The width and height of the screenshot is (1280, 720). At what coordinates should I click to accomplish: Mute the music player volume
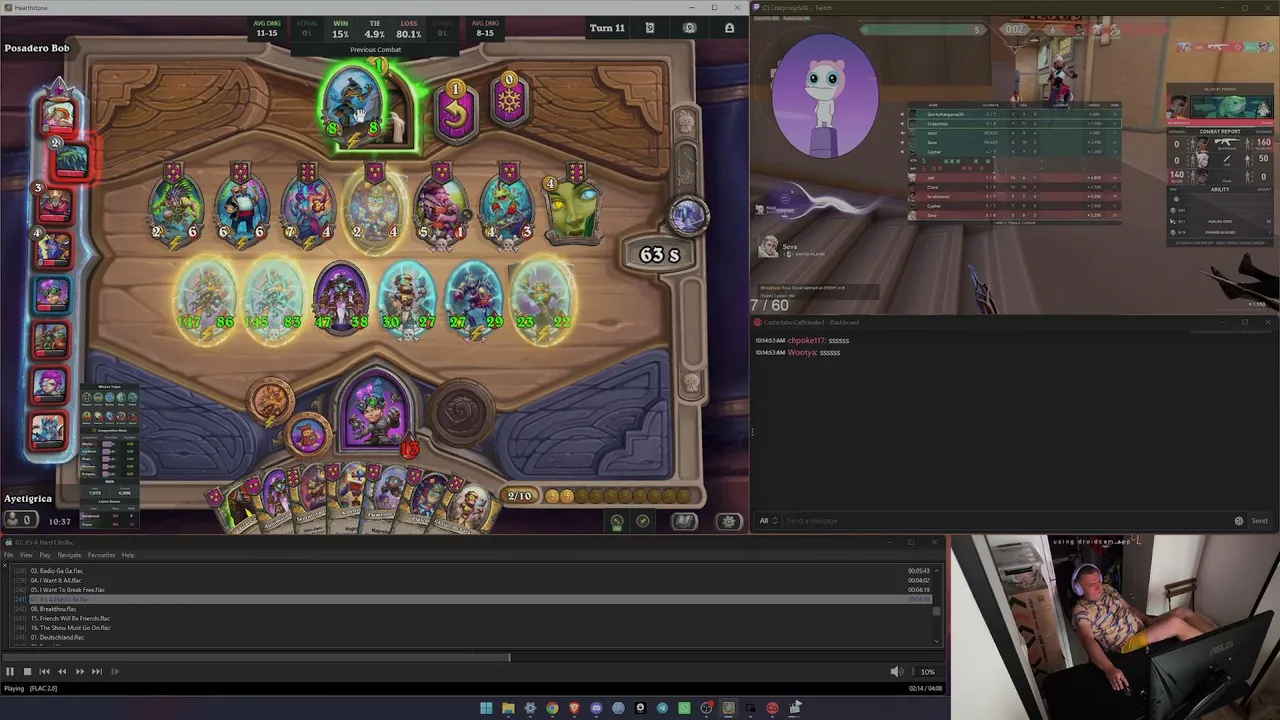[896, 672]
